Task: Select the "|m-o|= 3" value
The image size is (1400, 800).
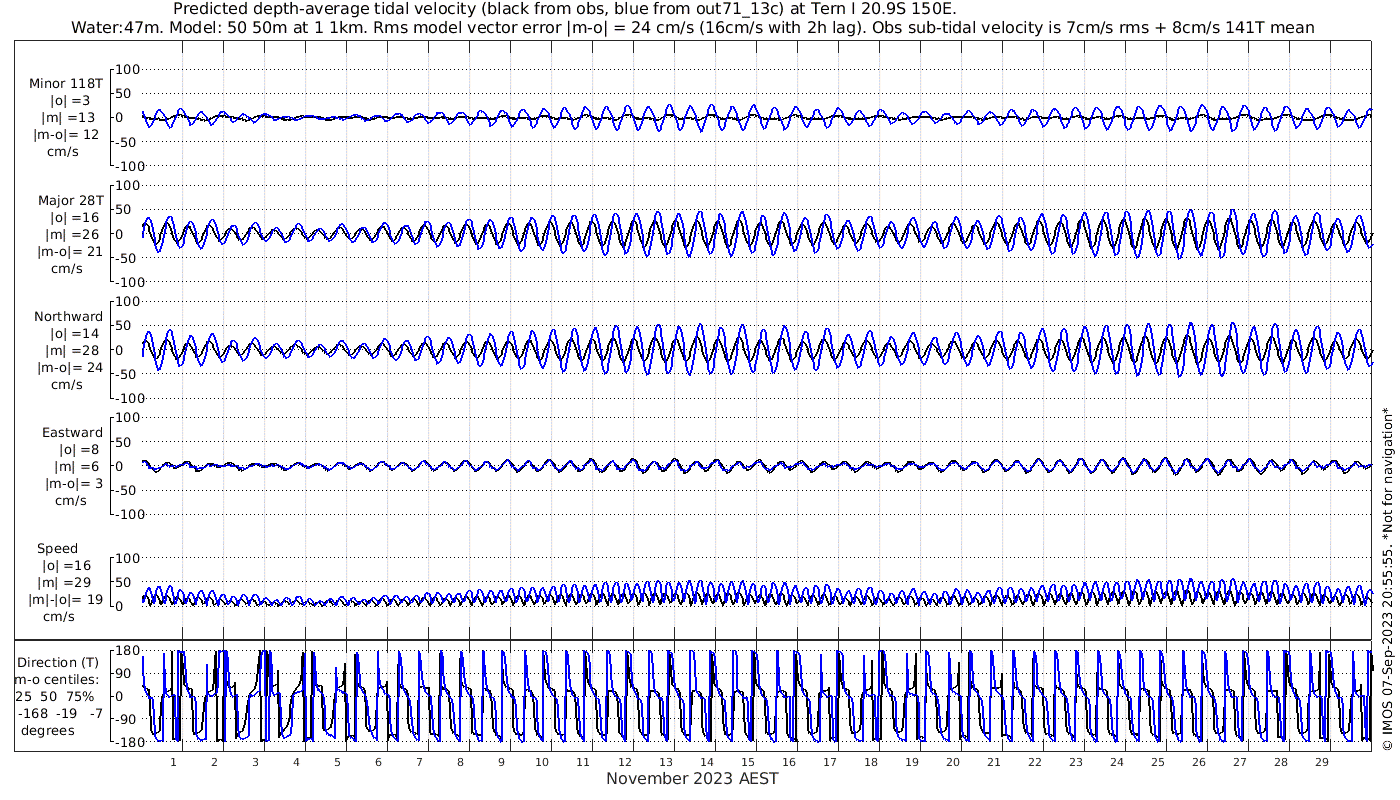Action: coord(74,484)
